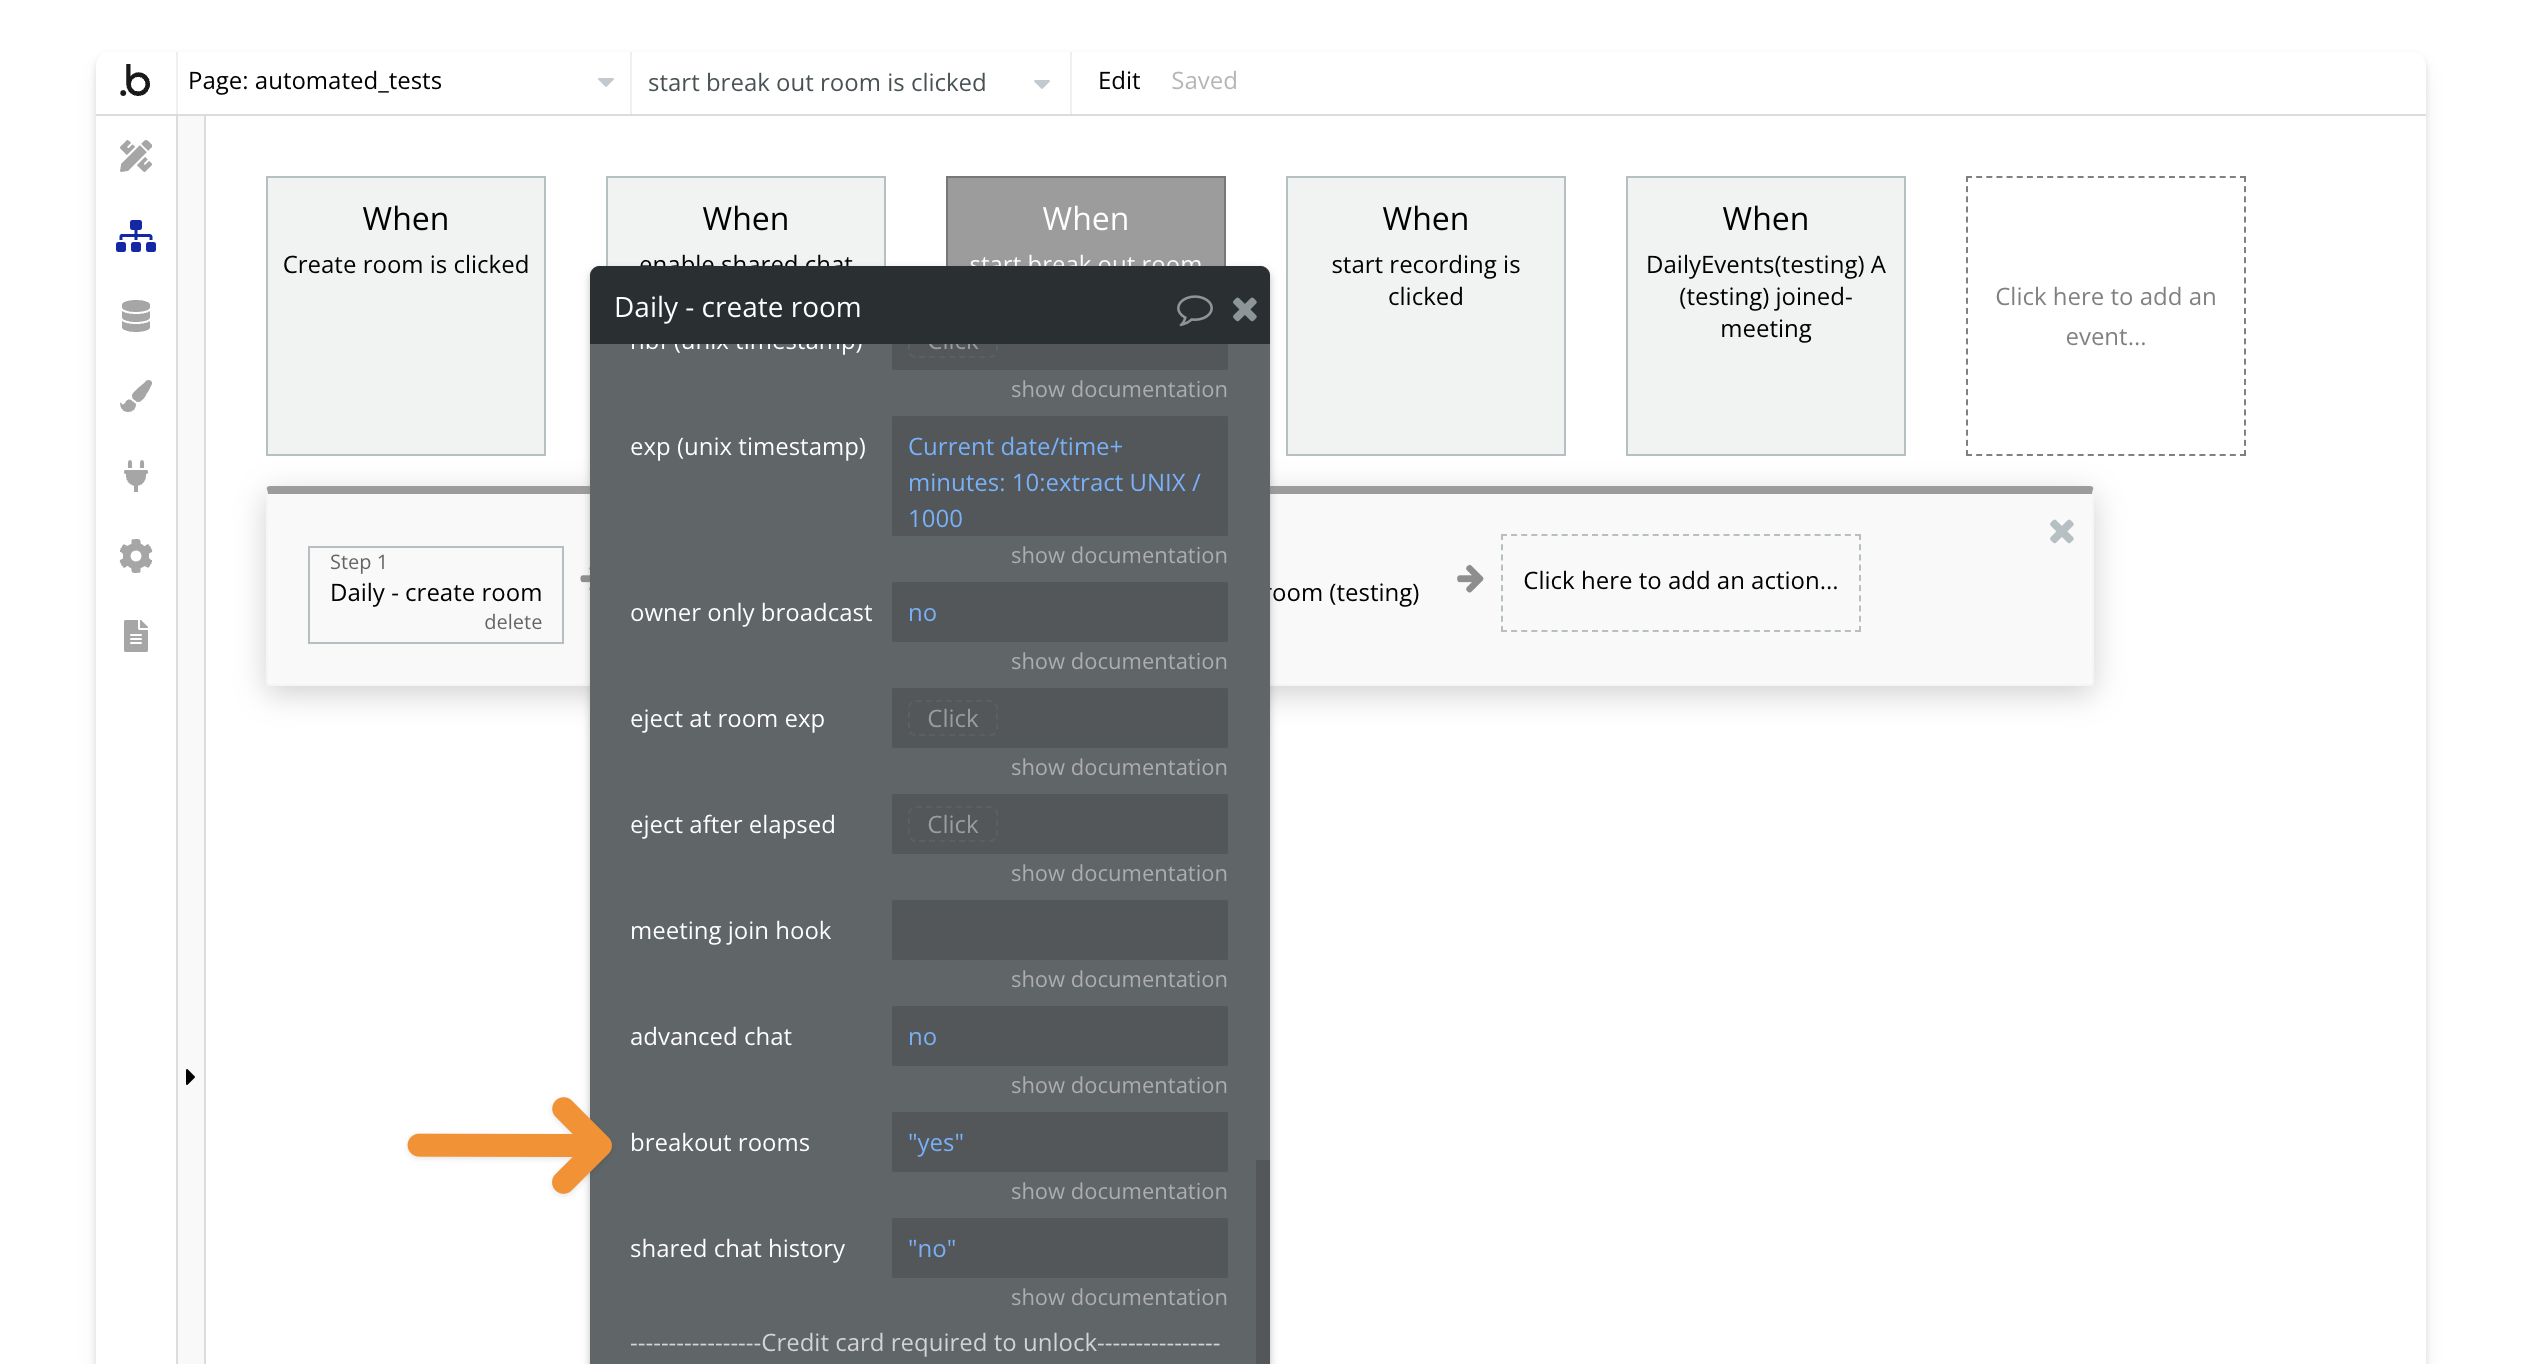Change owner only broadcast value
The width and height of the screenshot is (2522, 1364).
click(x=1060, y=613)
